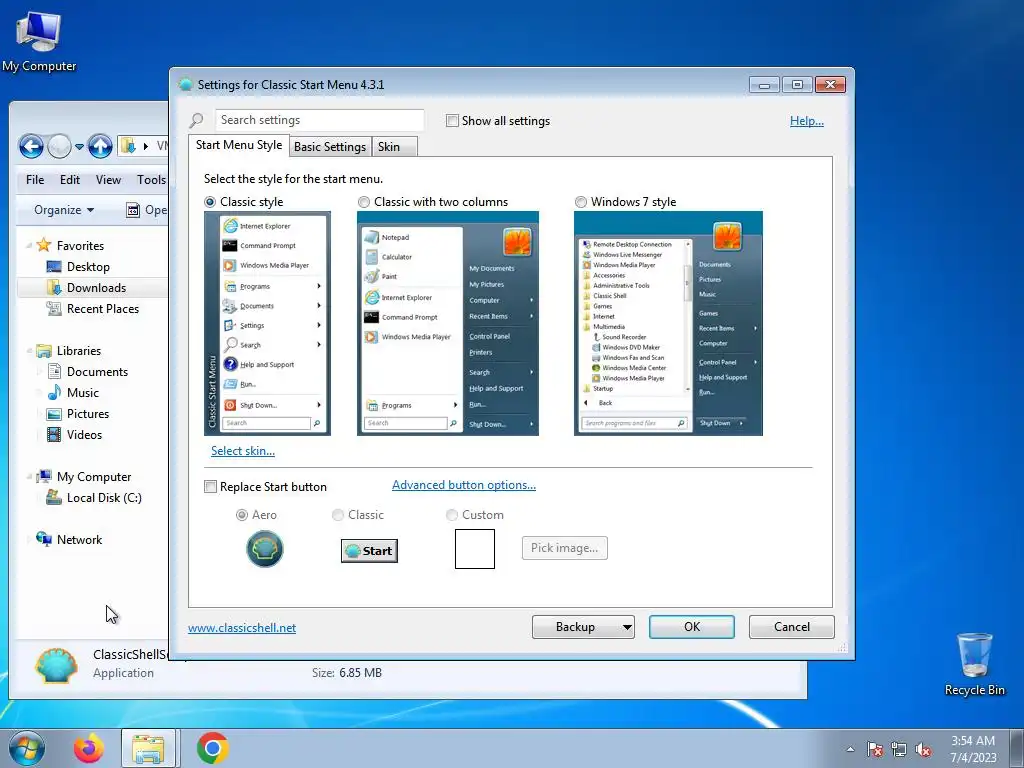Expand the Organize dropdown in Explorer

pos(64,210)
